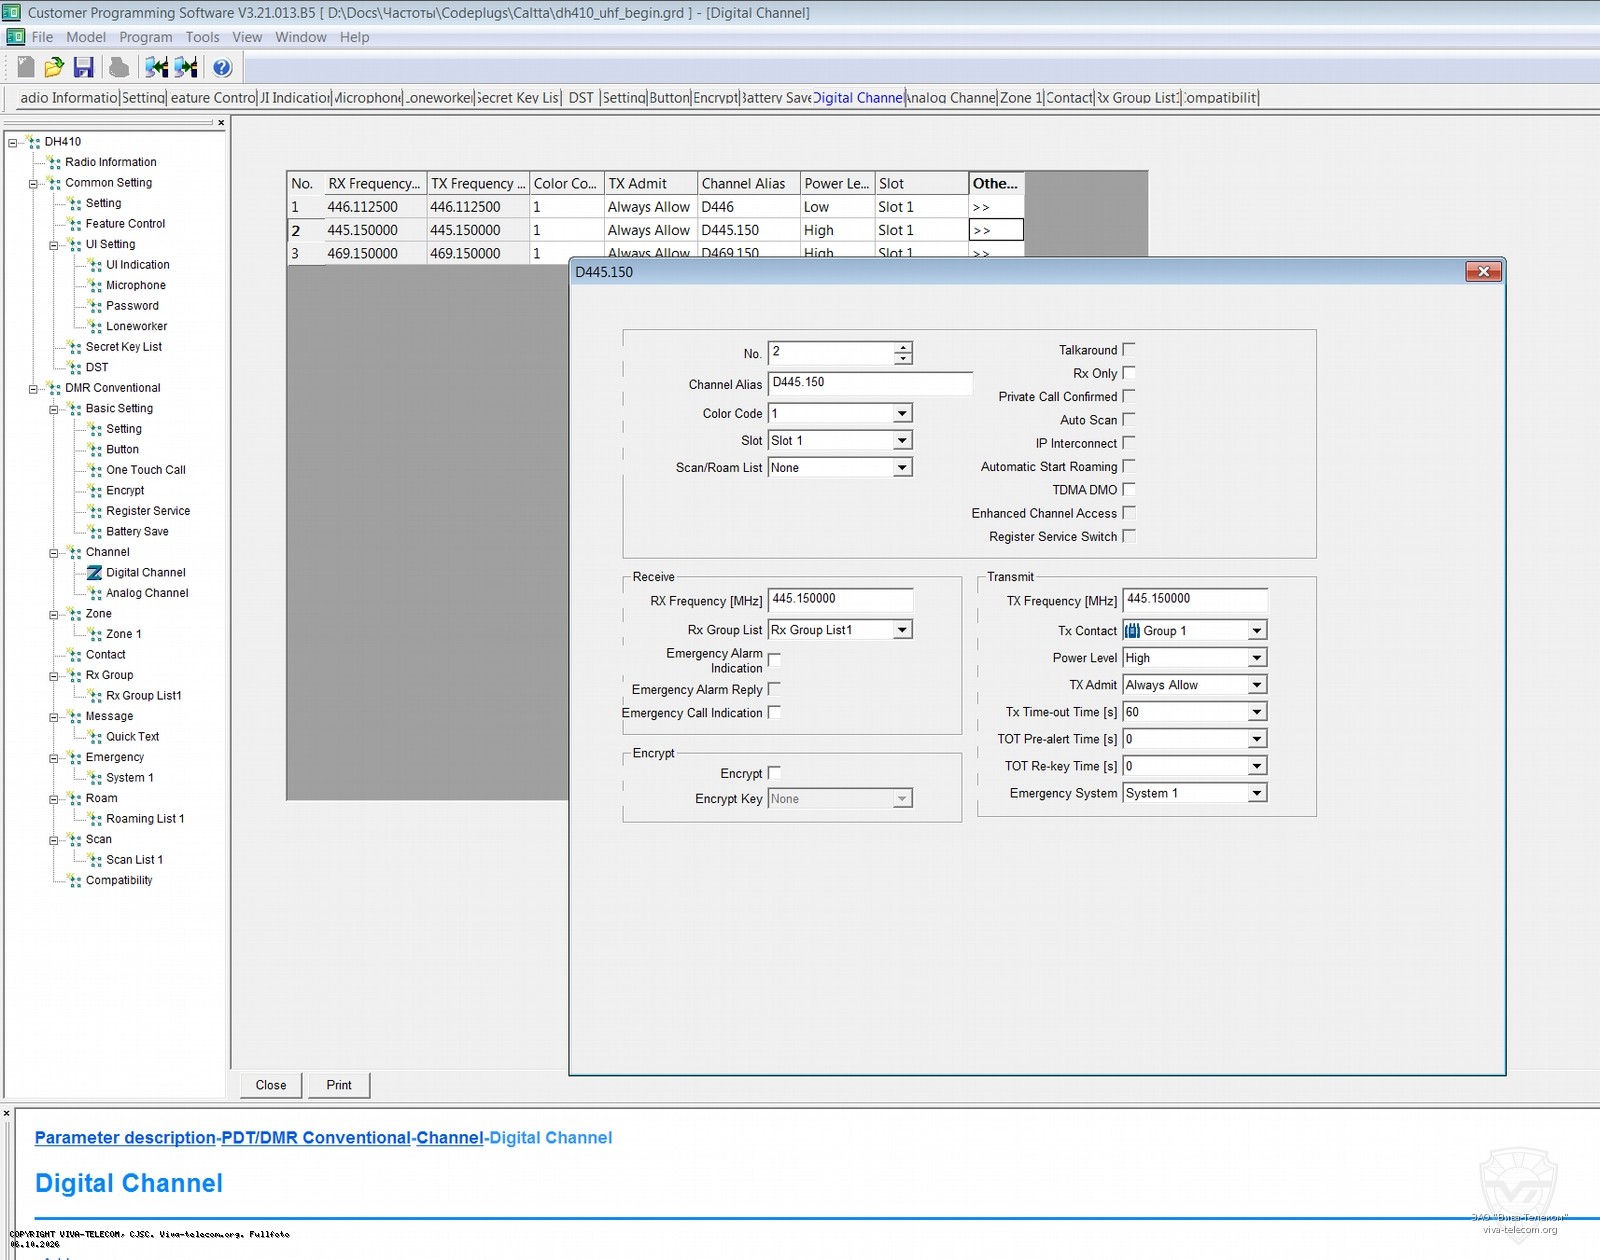Open the Color Code dropdown
This screenshot has height=1260, width=1600.
(902, 413)
